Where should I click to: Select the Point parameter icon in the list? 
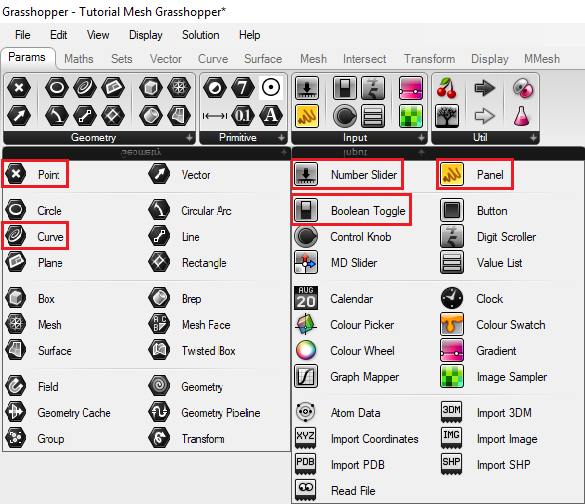coord(16,174)
